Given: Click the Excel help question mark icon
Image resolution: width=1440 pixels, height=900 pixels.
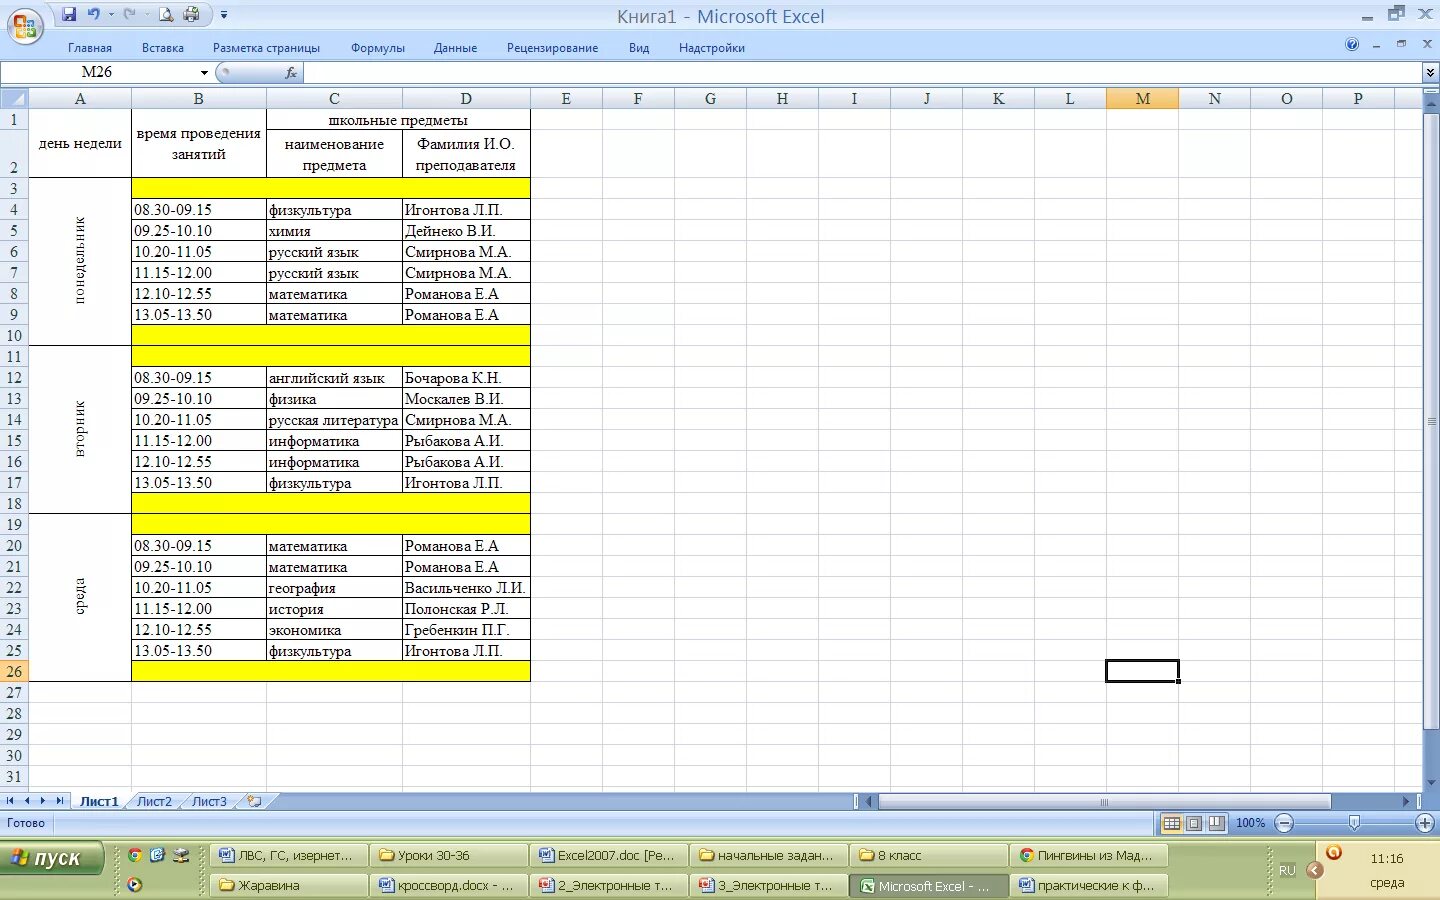Looking at the screenshot, I should 1352,44.
